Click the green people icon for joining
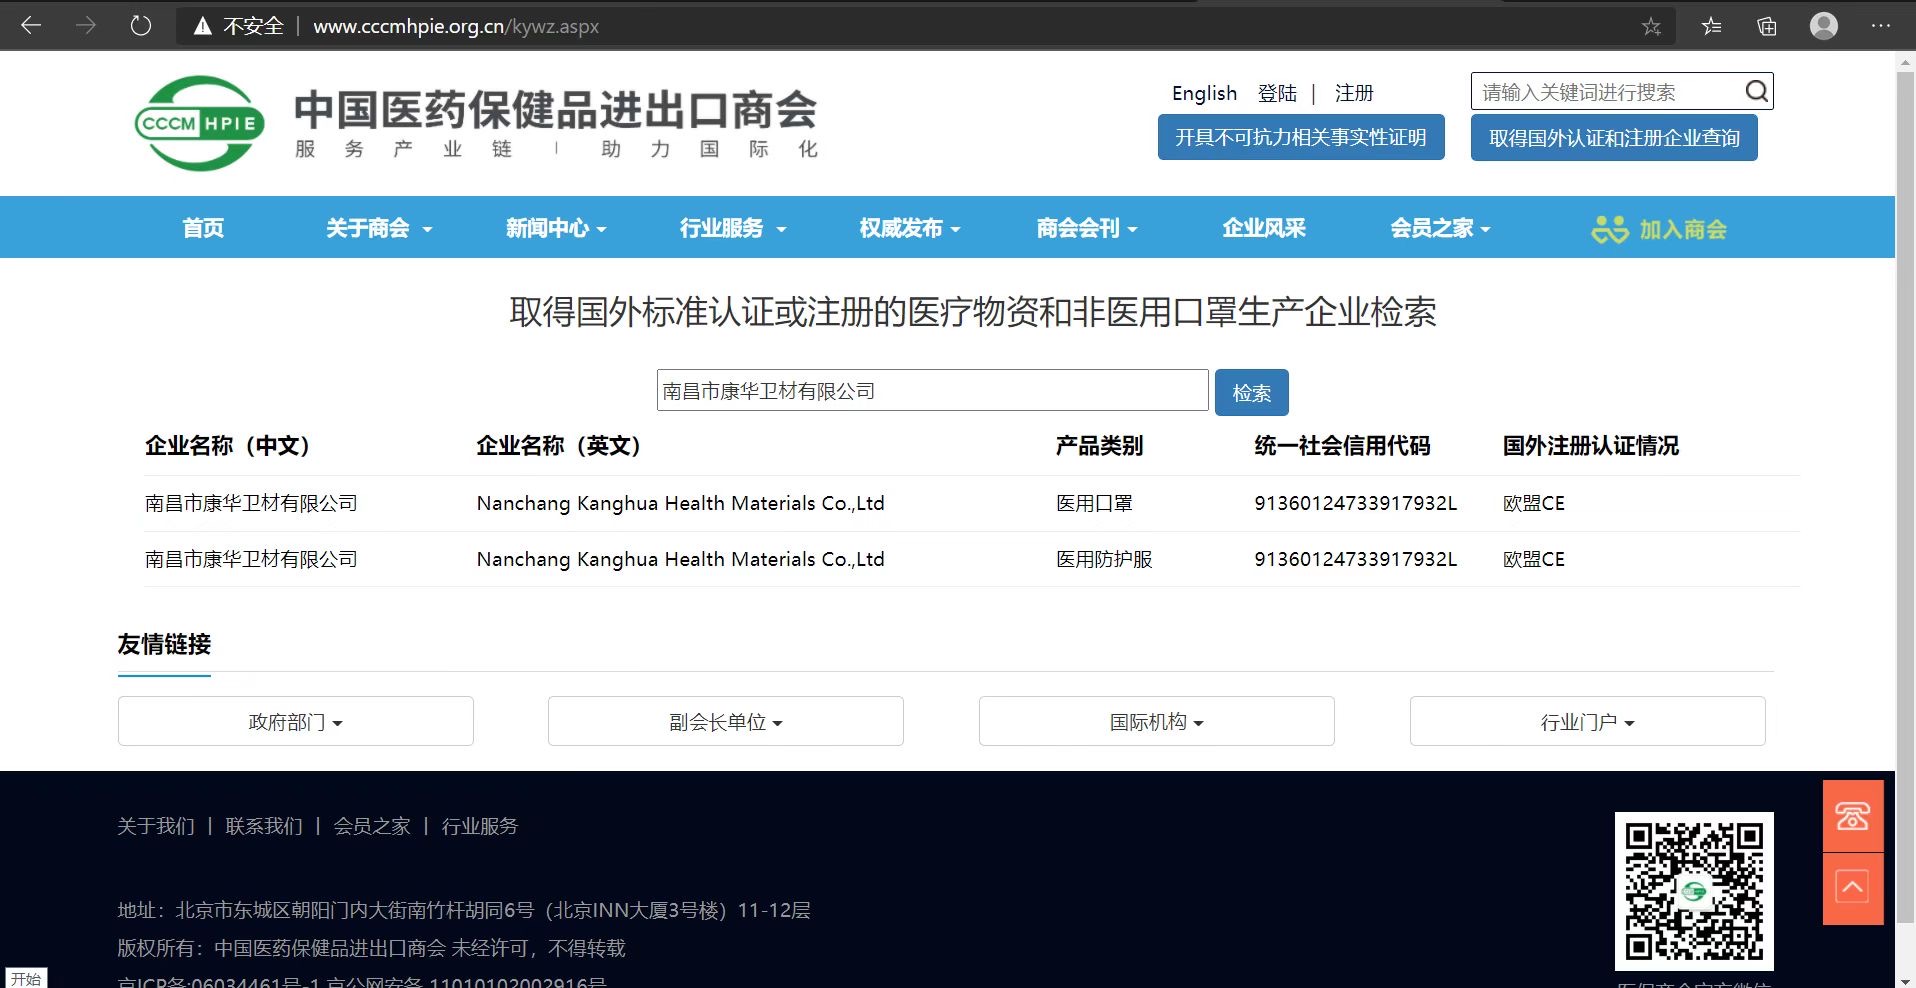Screen dimensions: 1916x988 pyautogui.click(x=1610, y=229)
